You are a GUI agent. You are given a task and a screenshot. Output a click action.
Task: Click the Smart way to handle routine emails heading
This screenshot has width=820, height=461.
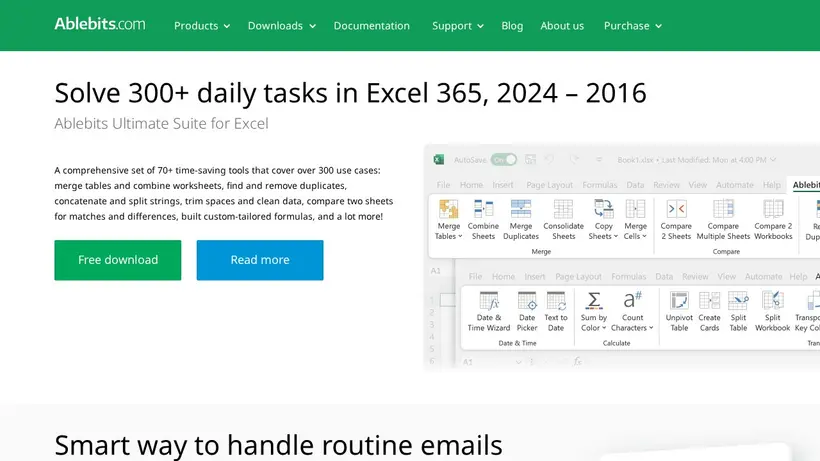tap(278, 445)
